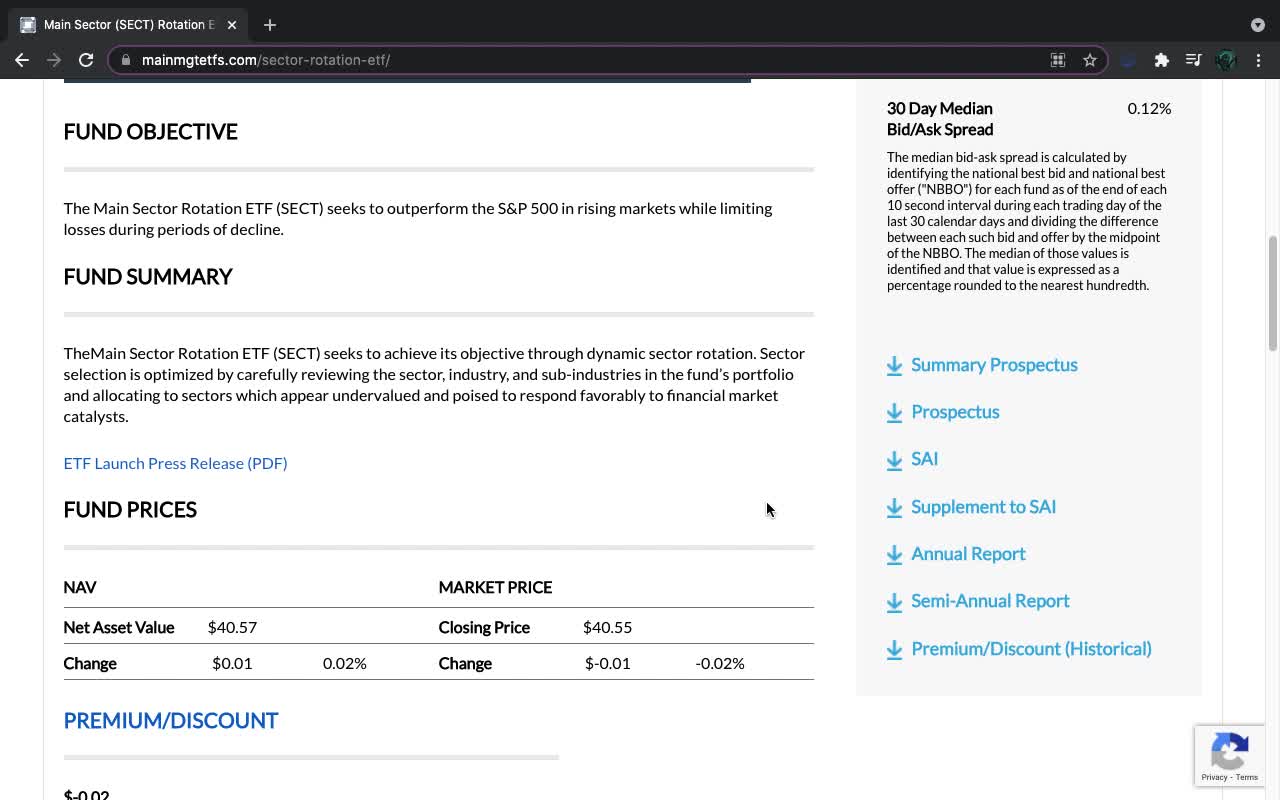Close the Main Sector Rotation tab
1280x800 pixels.
click(232, 24)
